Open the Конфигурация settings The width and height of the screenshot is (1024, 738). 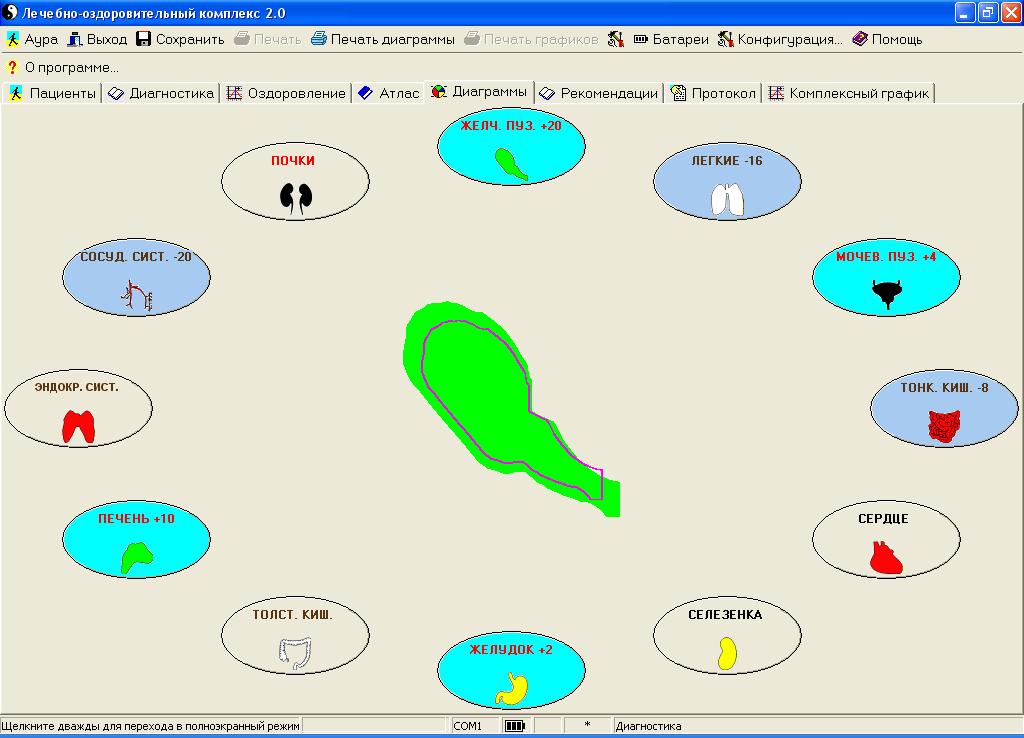(x=779, y=39)
